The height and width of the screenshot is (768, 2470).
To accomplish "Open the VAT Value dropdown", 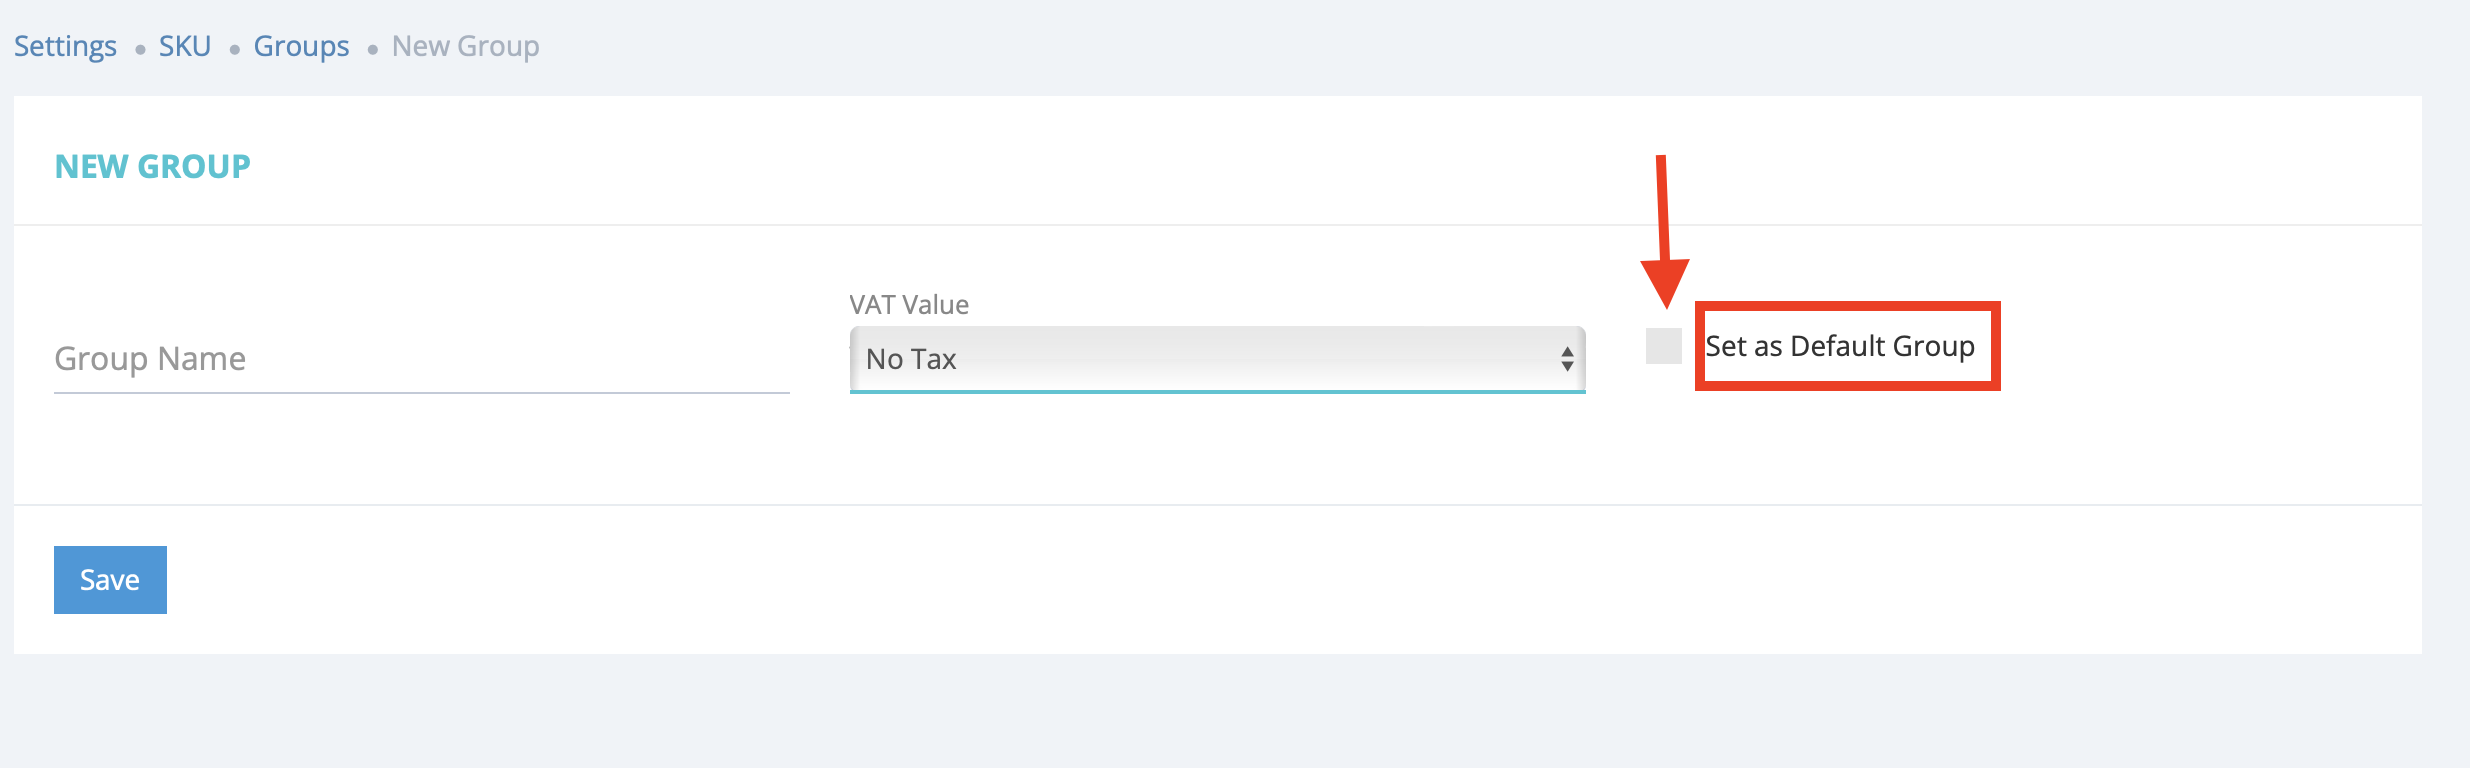I will [1216, 359].
